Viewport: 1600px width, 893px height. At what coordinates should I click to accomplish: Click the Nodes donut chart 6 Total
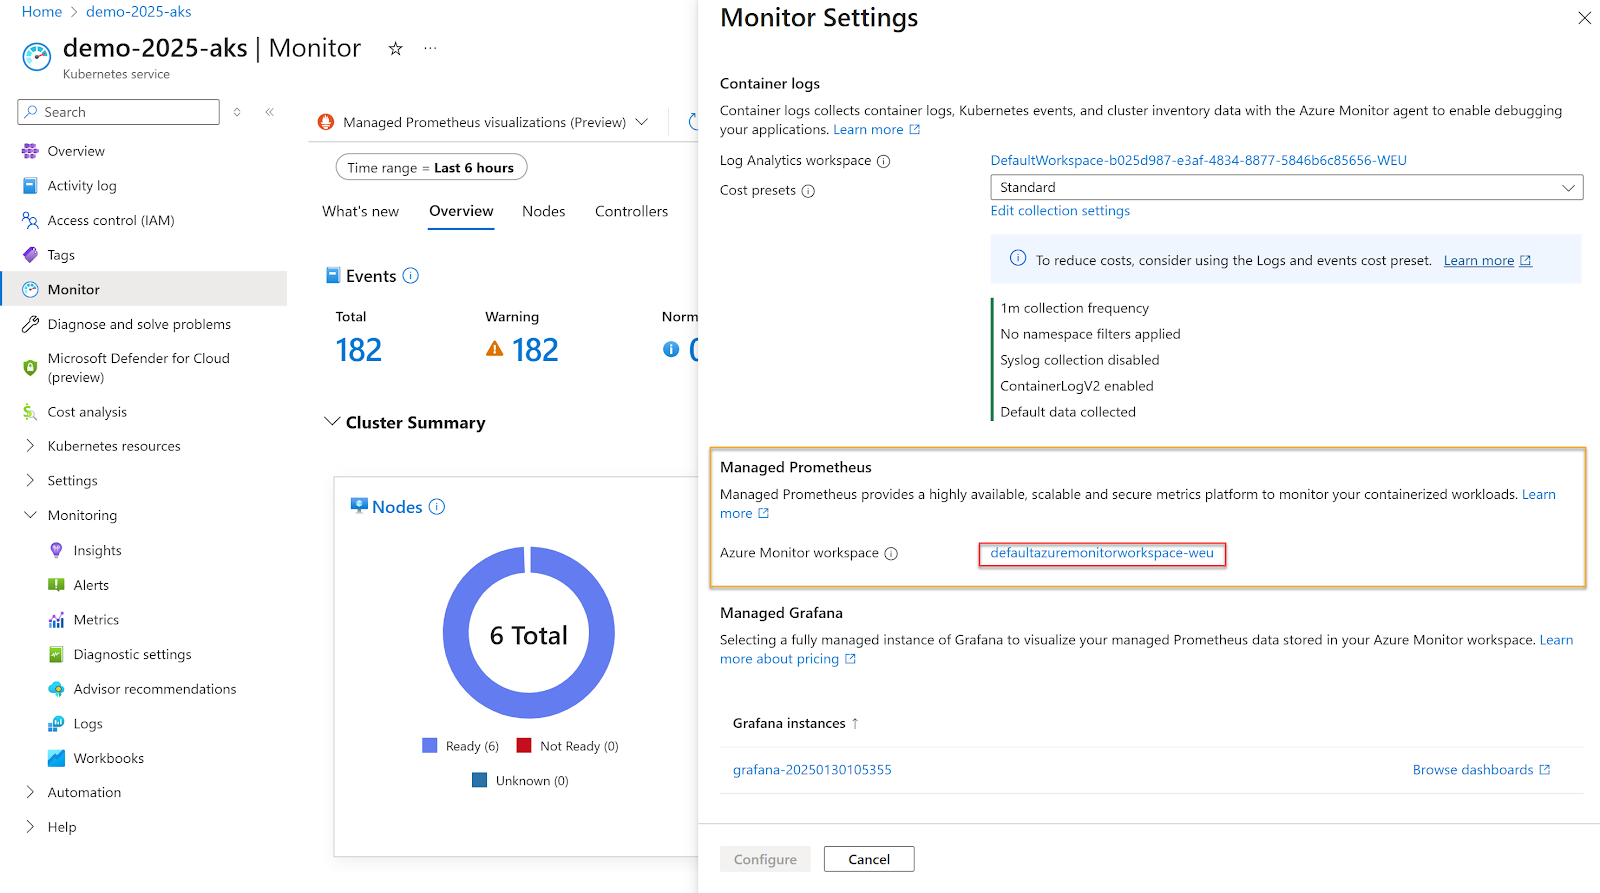point(528,633)
